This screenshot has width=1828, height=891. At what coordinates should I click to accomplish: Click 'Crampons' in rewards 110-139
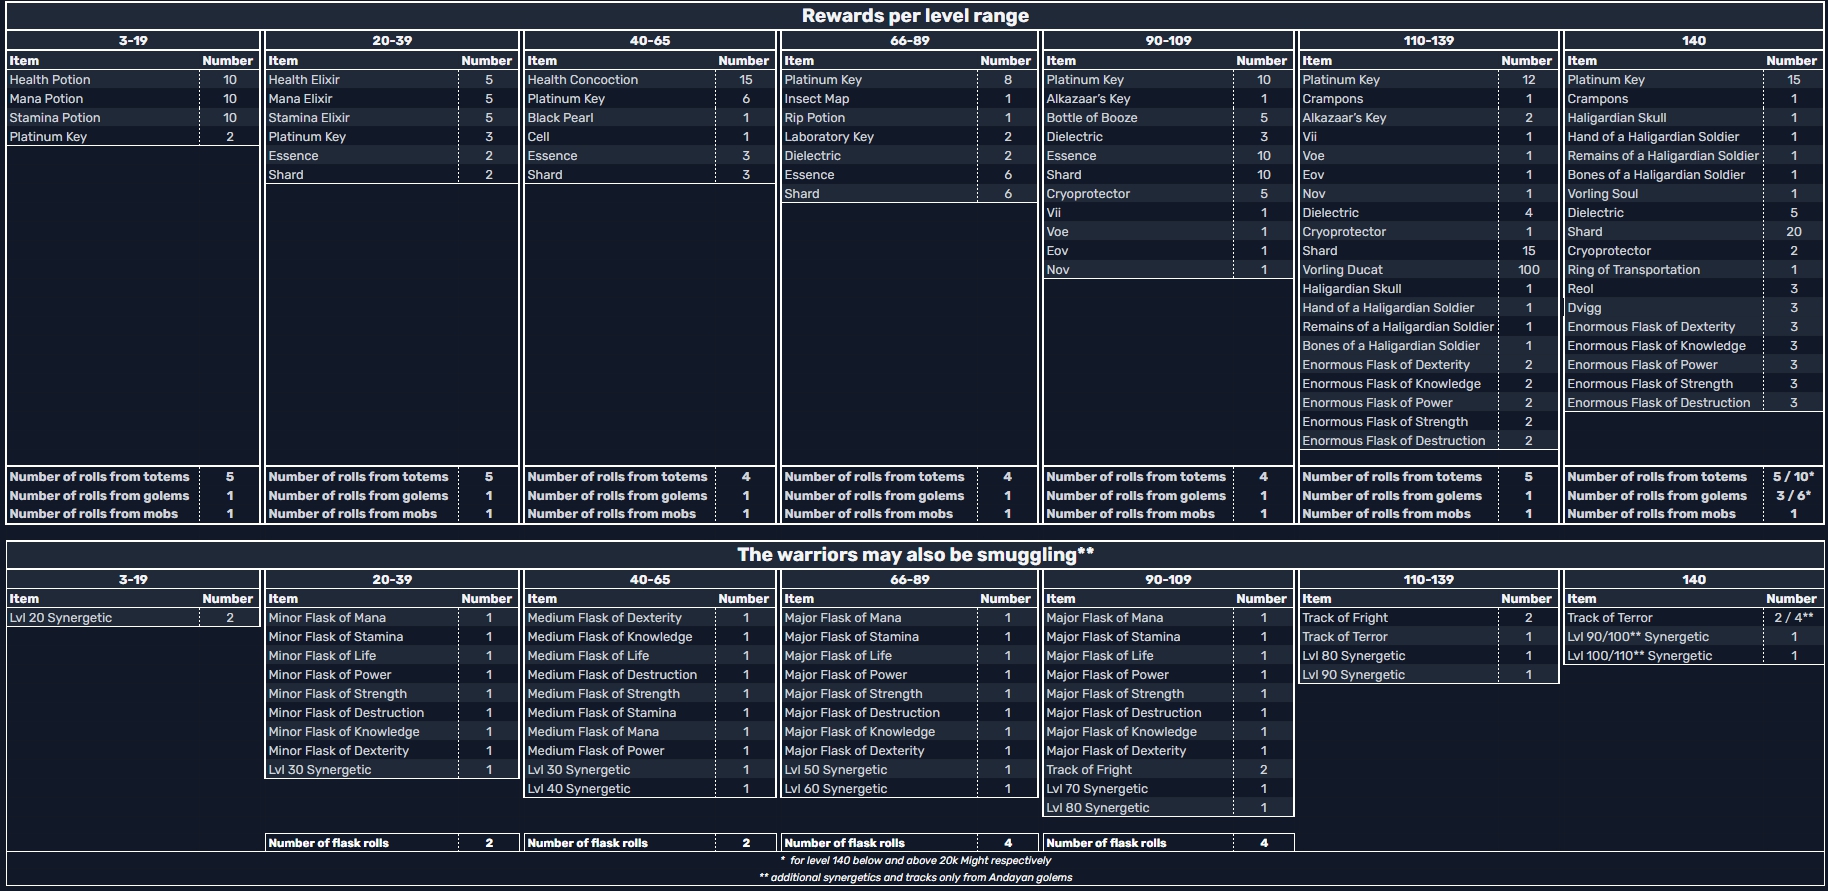click(1398, 99)
